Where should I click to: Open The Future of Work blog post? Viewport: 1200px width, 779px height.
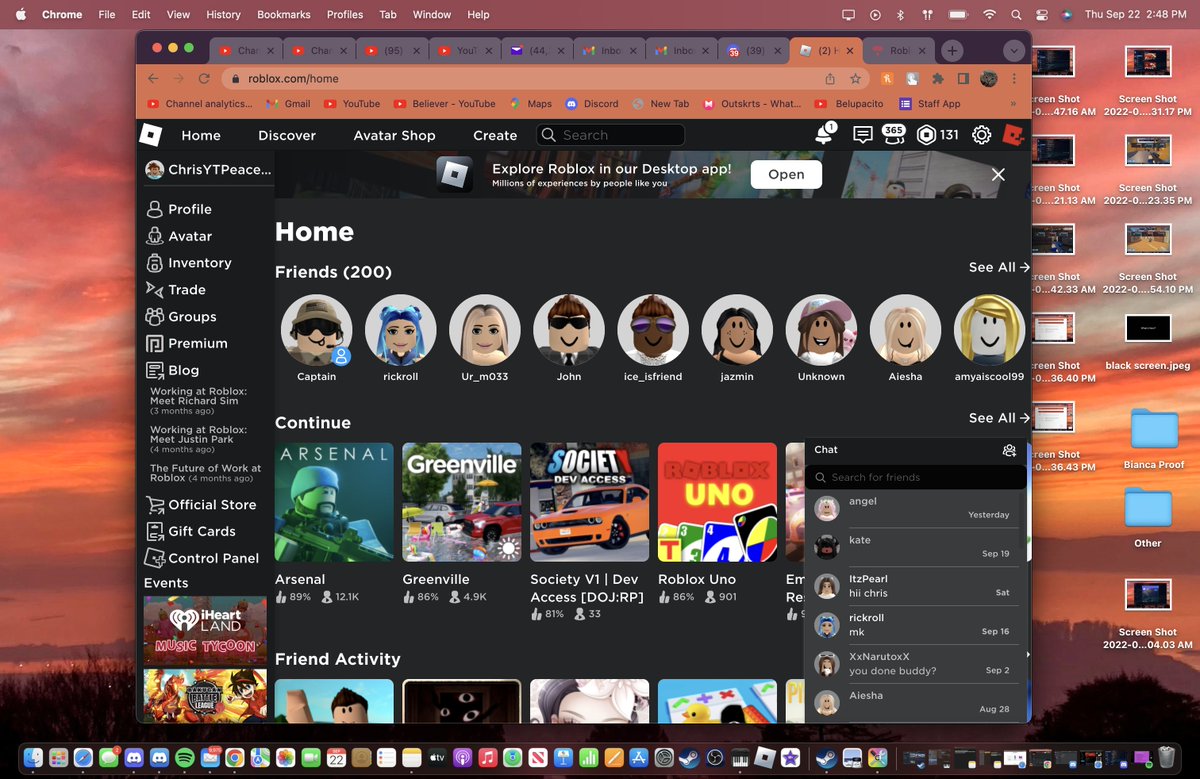(205, 473)
